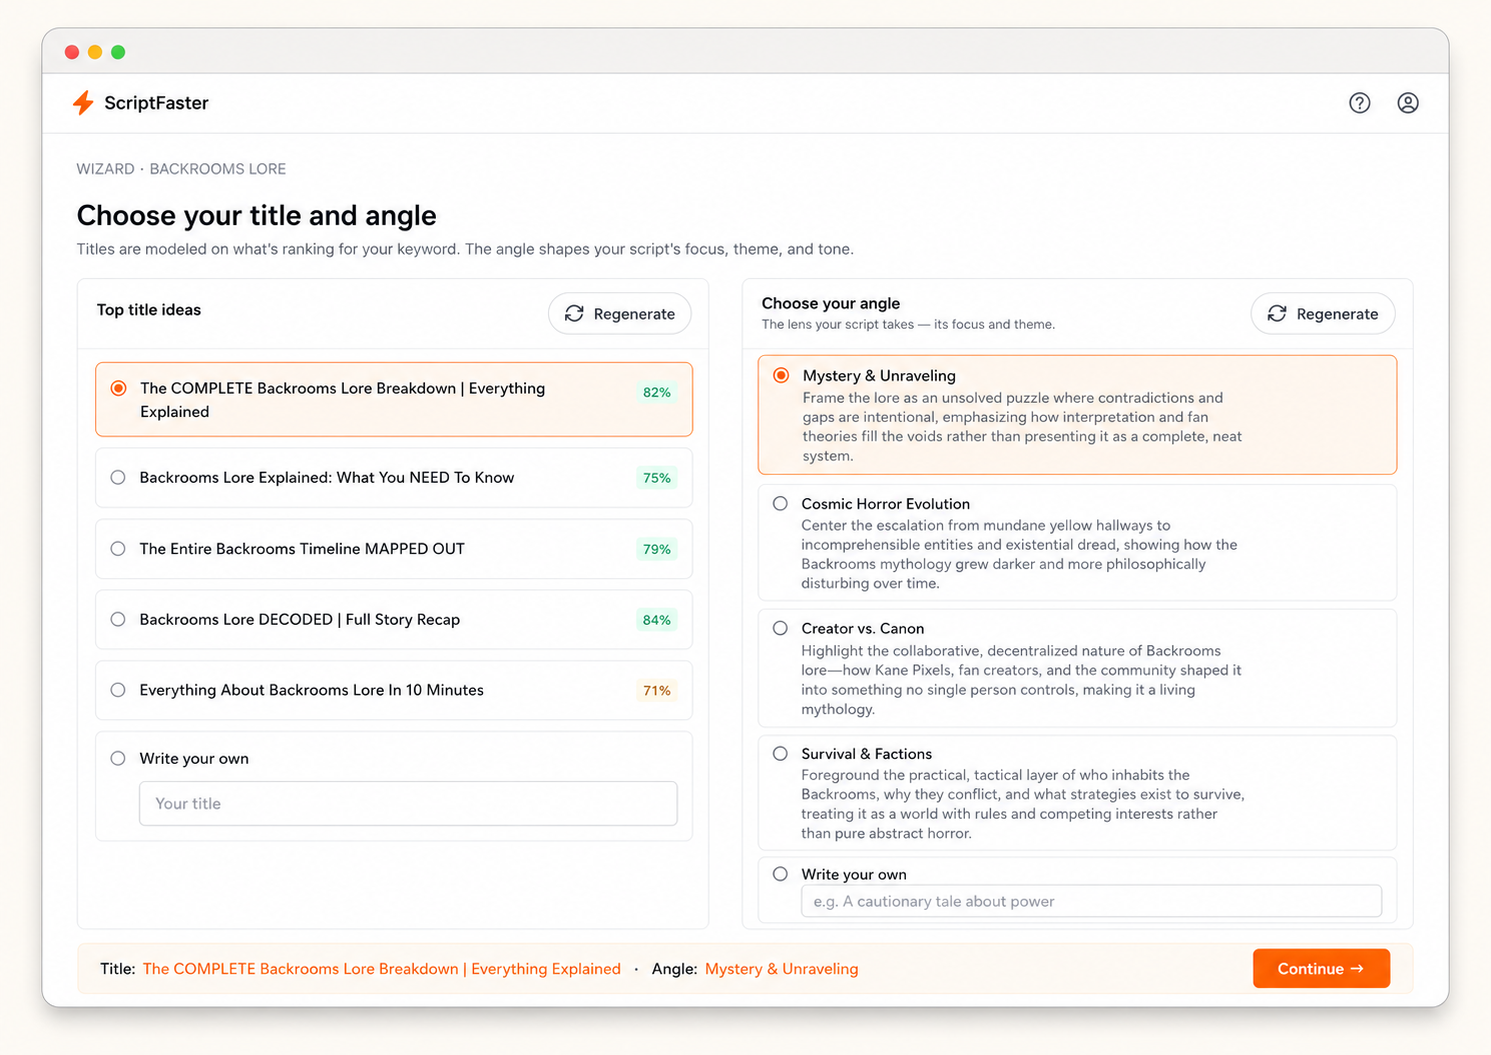Click the Creator vs. Canon description text
Viewport: 1491px width, 1055px height.
point(1021,680)
